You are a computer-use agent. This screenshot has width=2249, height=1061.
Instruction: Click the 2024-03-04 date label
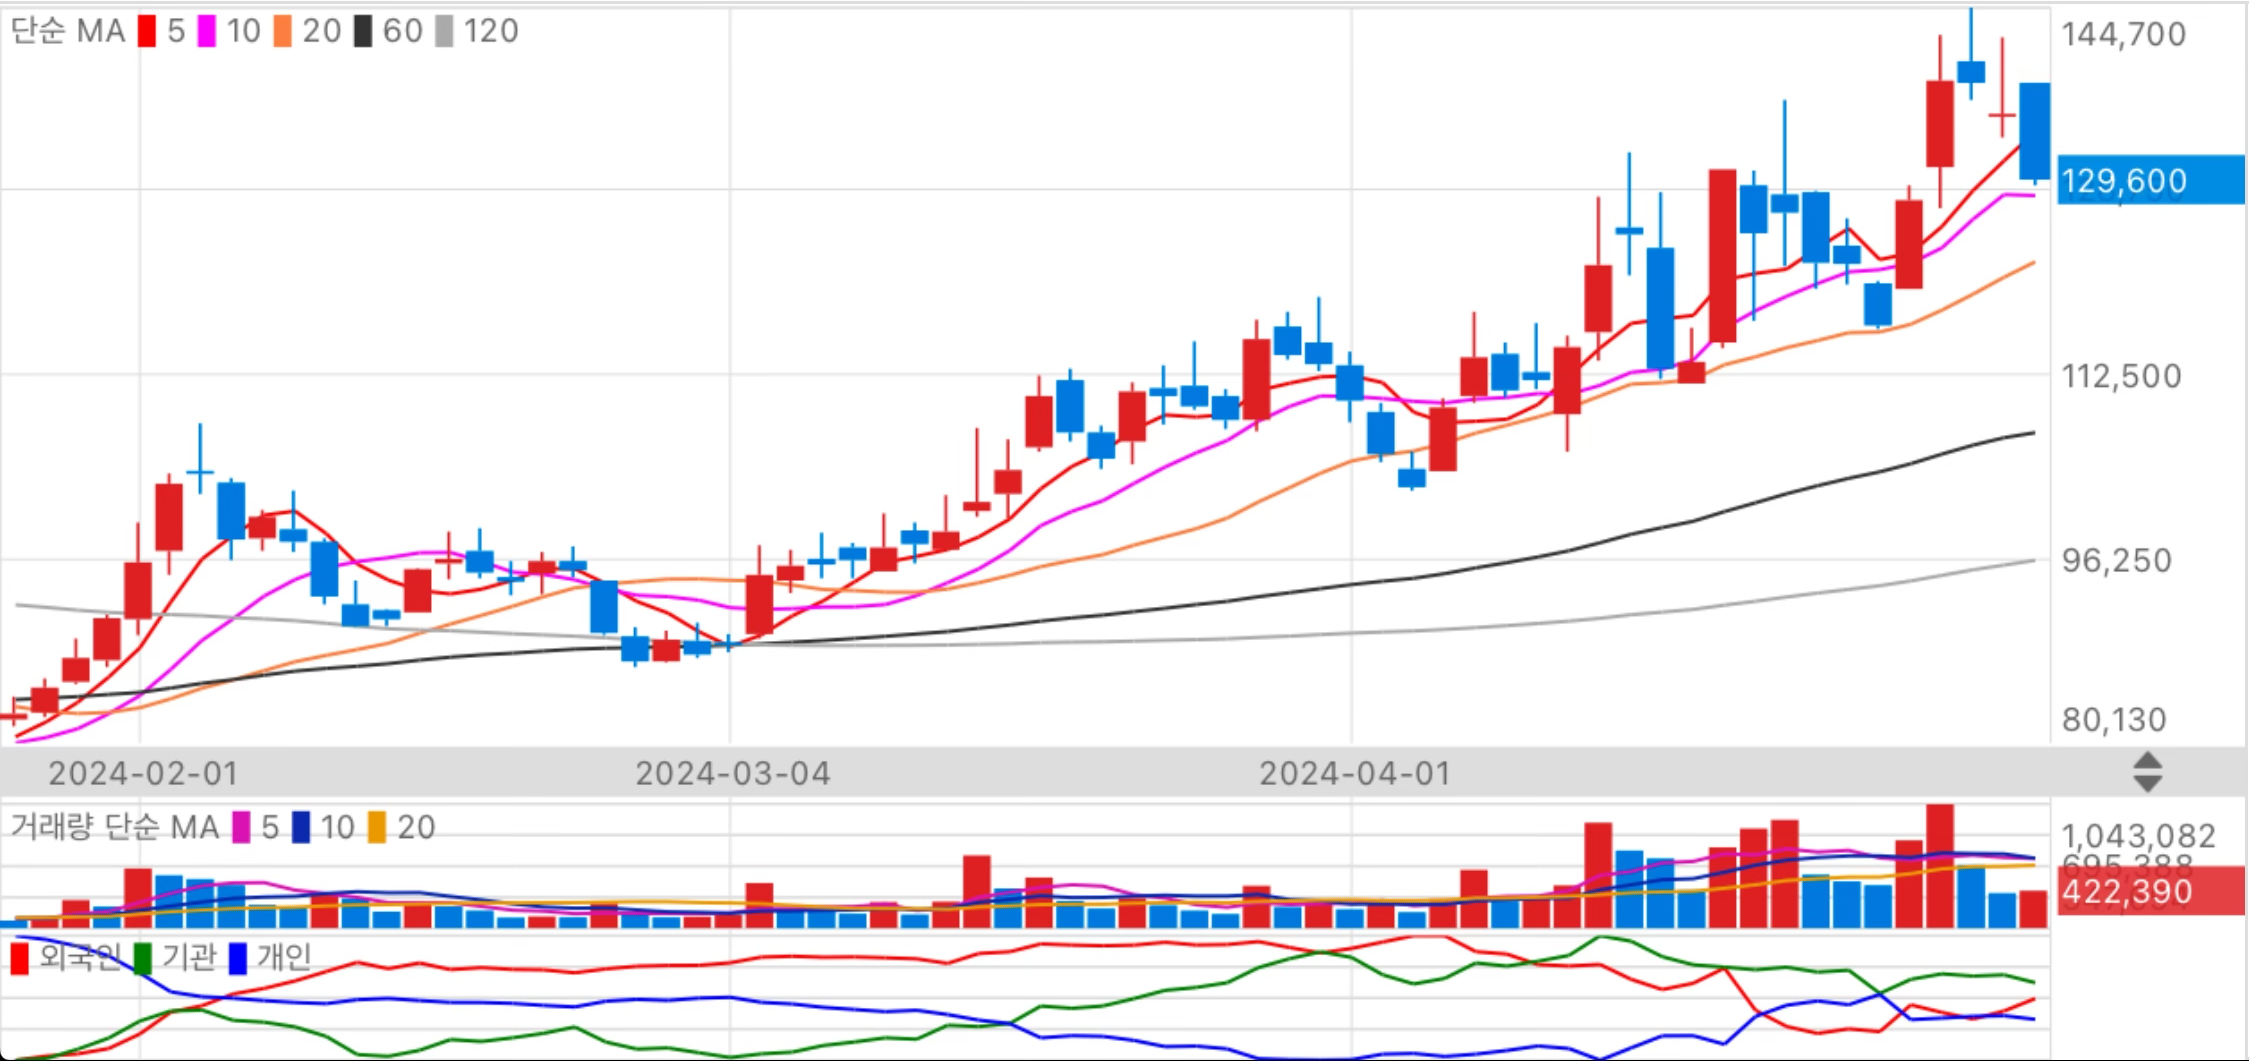[733, 773]
